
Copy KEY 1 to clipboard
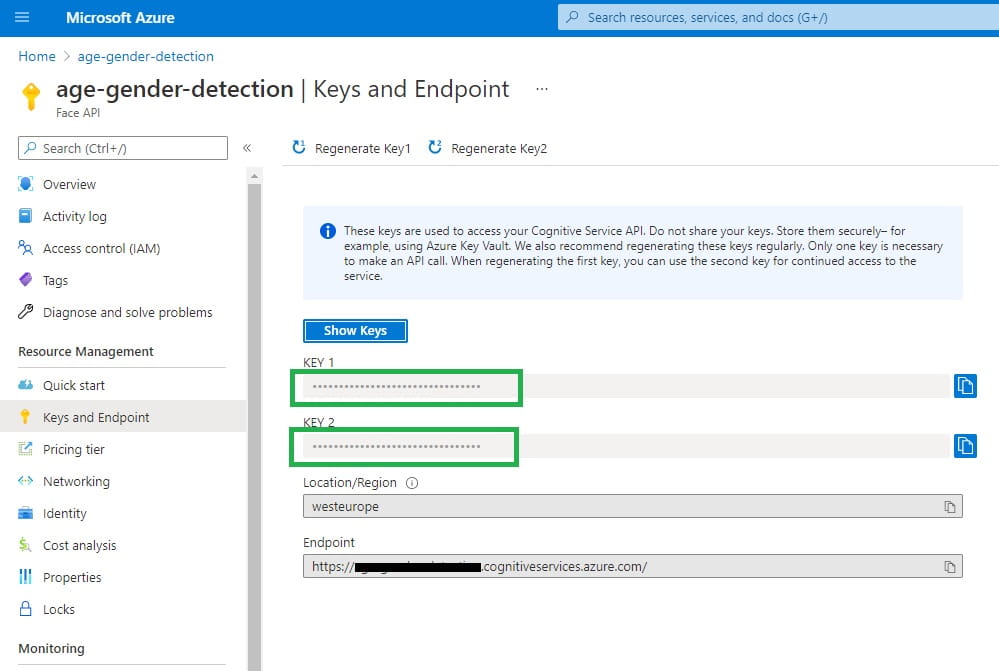(x=965, y=386)
